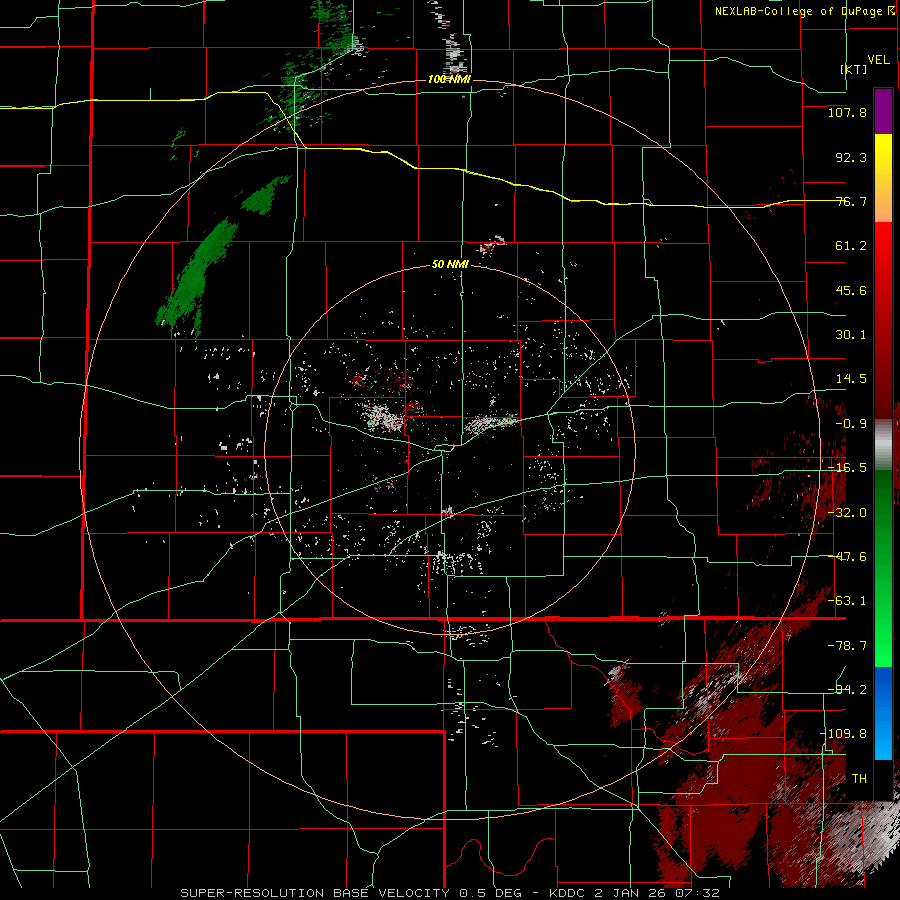Click the 50 NMI range ring label
Viewport: 900px width, 900px height.
click(x=451, y=265)
